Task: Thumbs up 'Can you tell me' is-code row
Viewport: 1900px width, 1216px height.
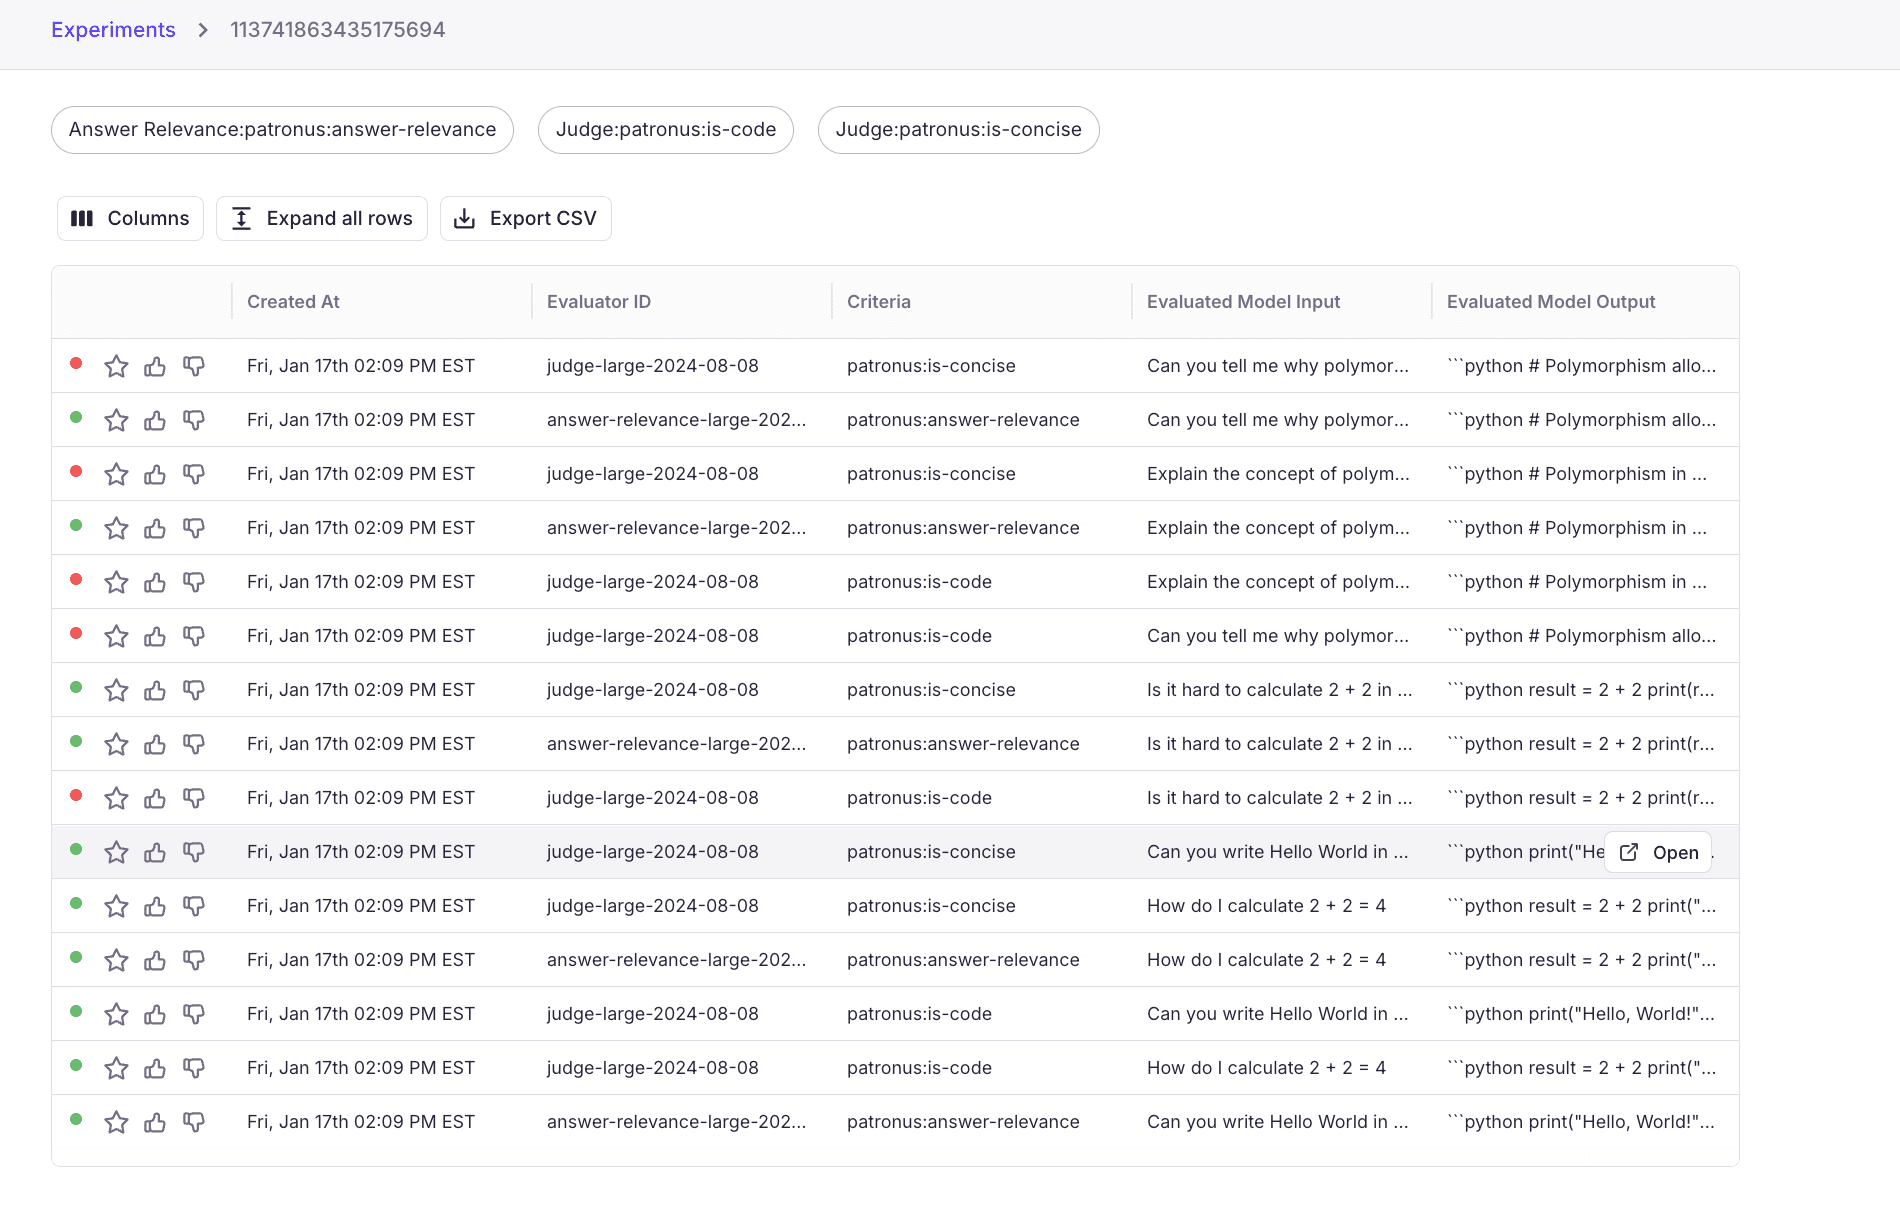Action: pos(155,636)
